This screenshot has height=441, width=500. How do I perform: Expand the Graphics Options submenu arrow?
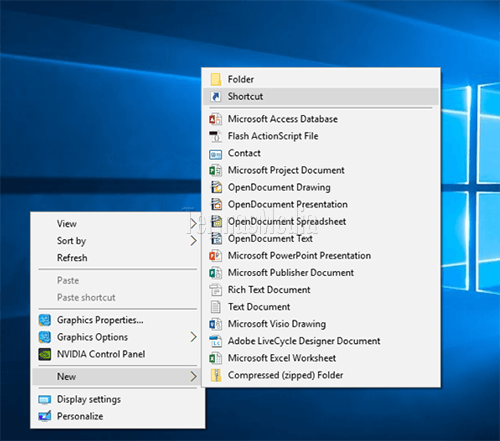click(x=193, y=337)
